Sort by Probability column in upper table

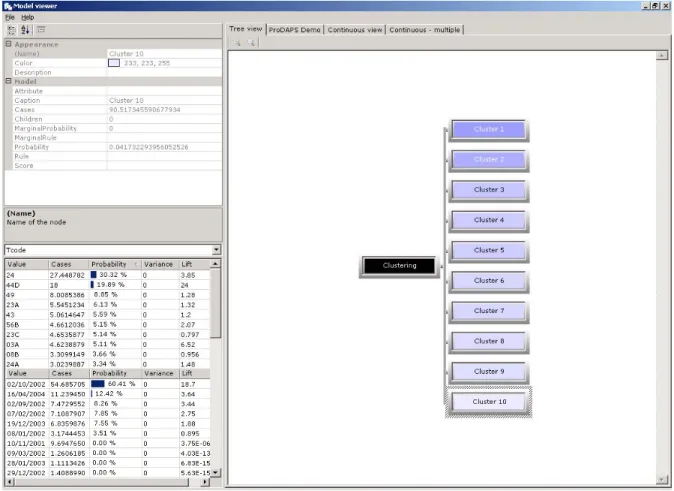click(115, 264)
